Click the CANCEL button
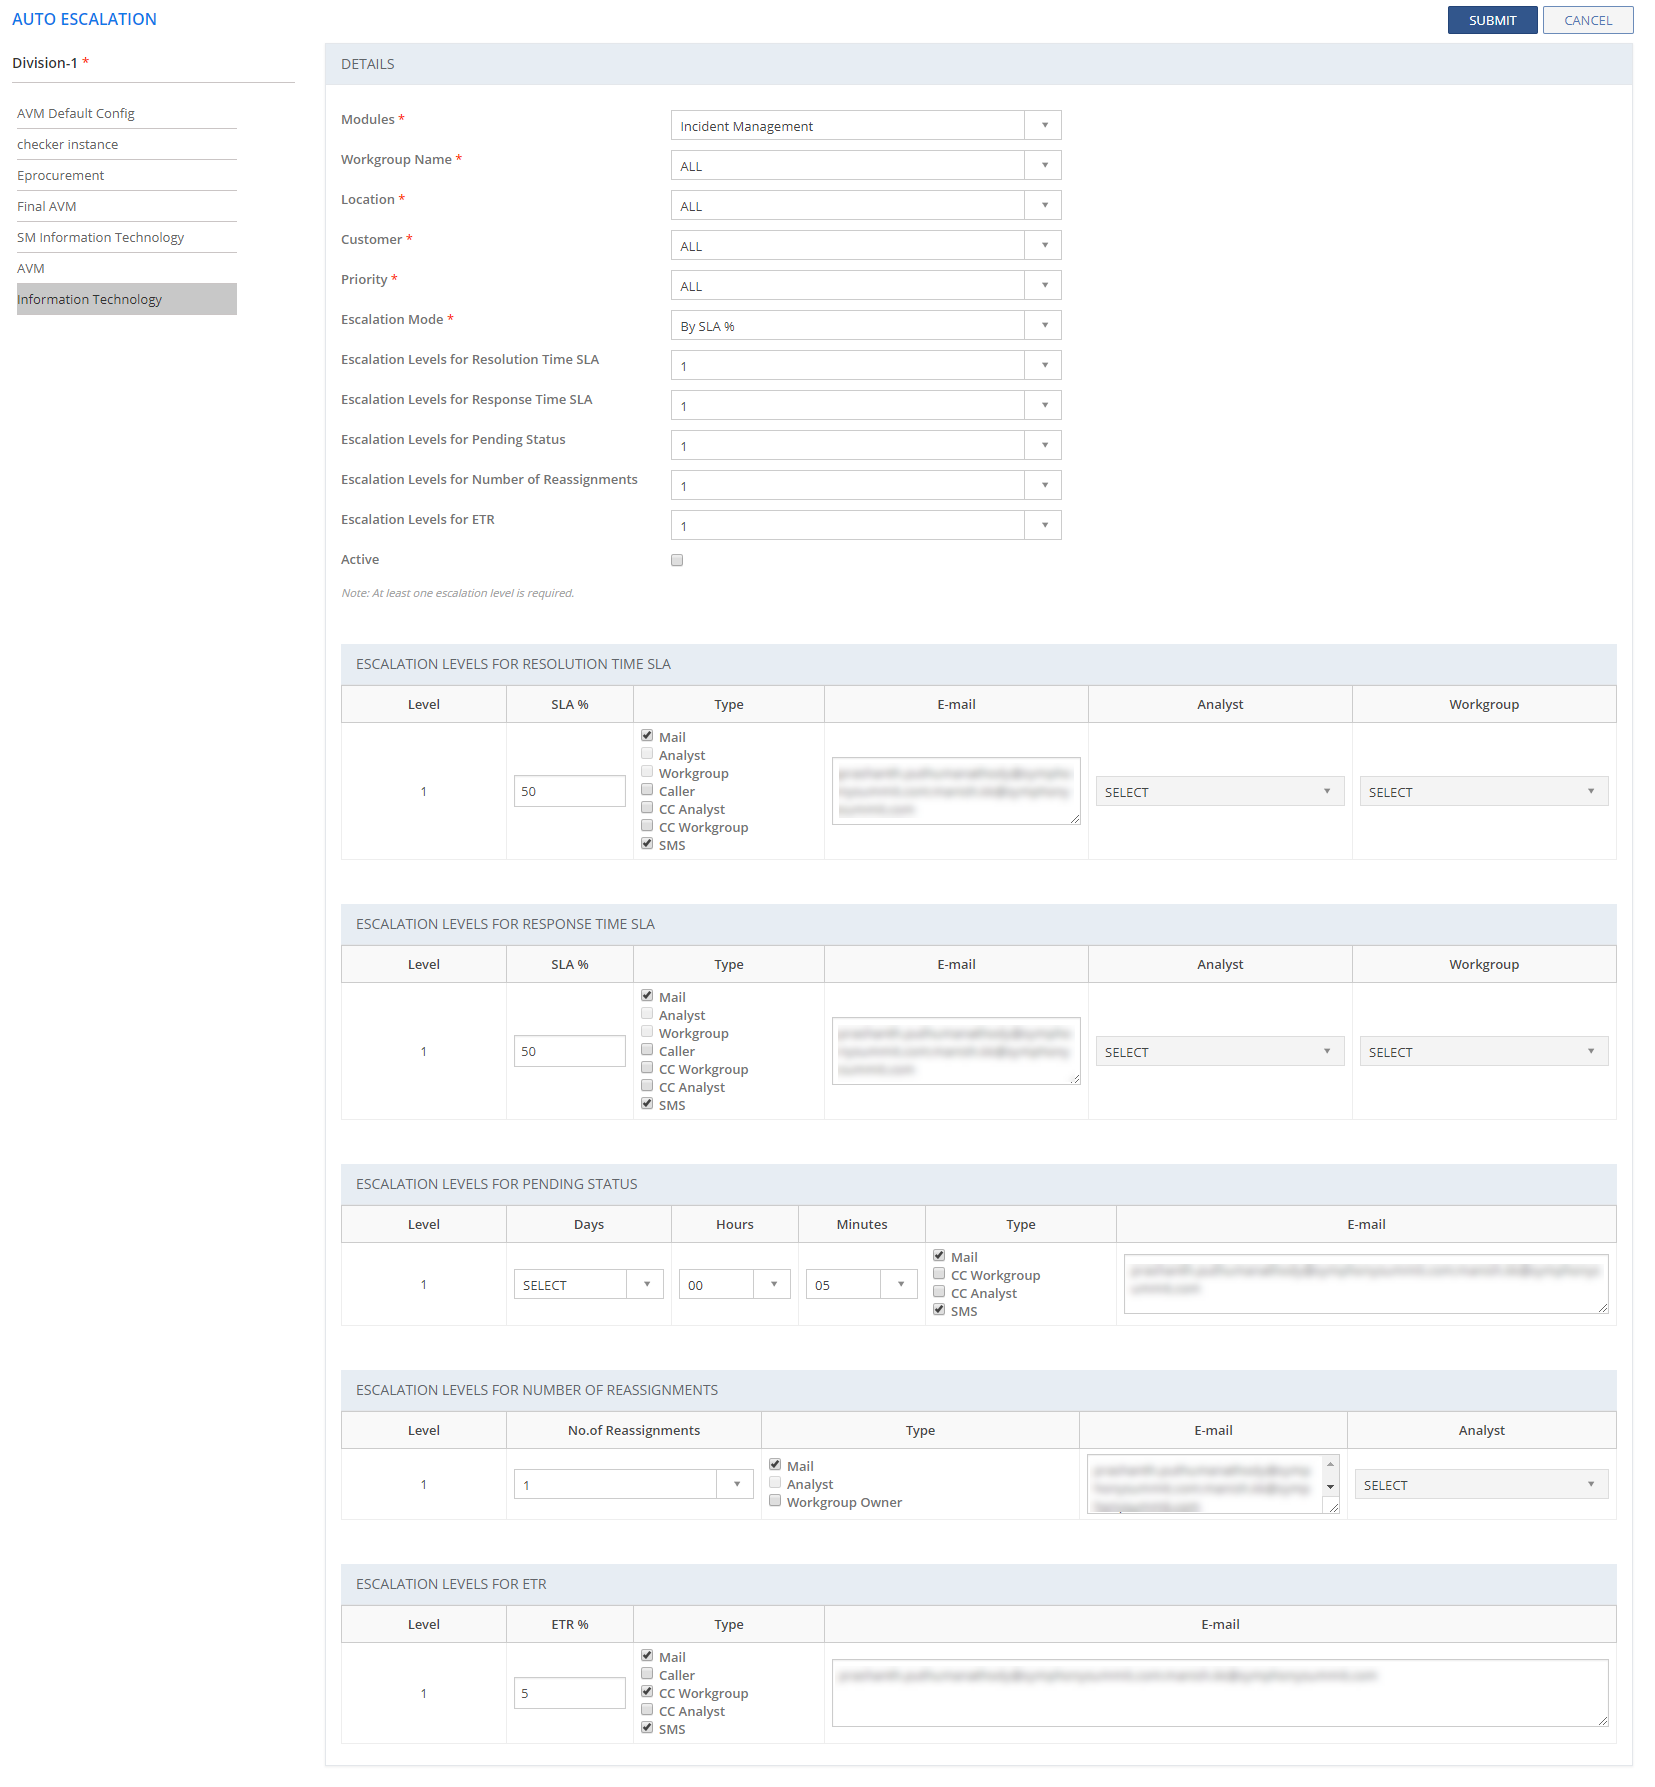This screenshot has height=1787, width=1655. pyautogui.click(x=1588, y=19)
